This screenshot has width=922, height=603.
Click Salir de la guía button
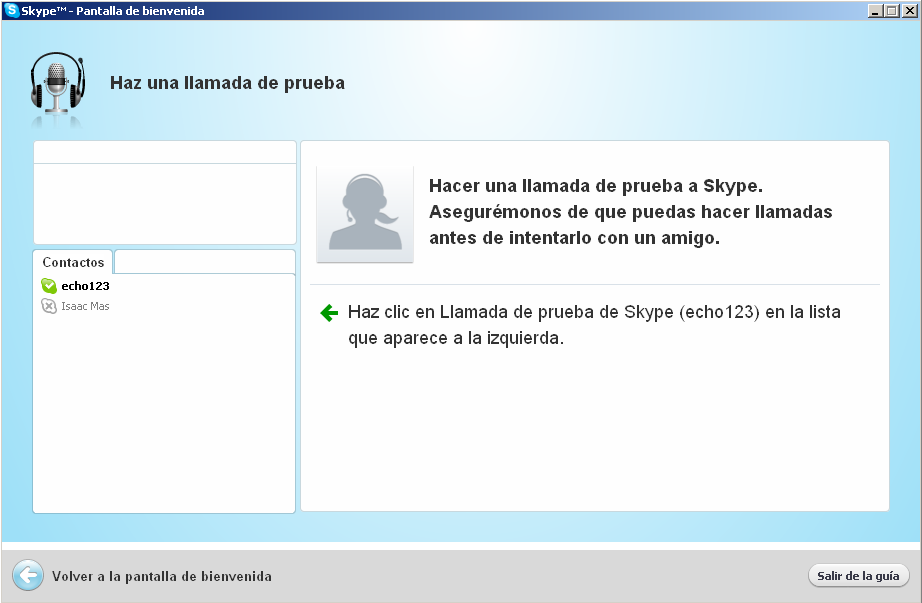point(858,575)
